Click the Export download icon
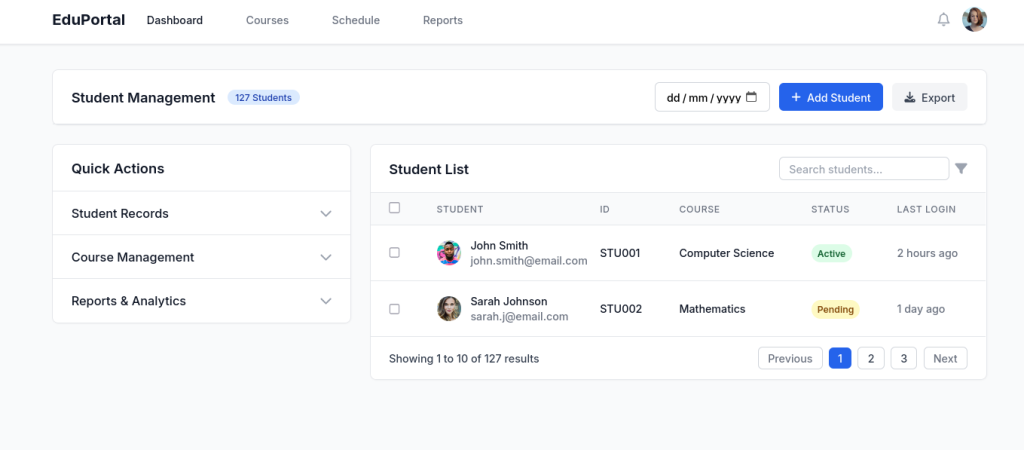The image size is (1024, 450). pos(910,97)
